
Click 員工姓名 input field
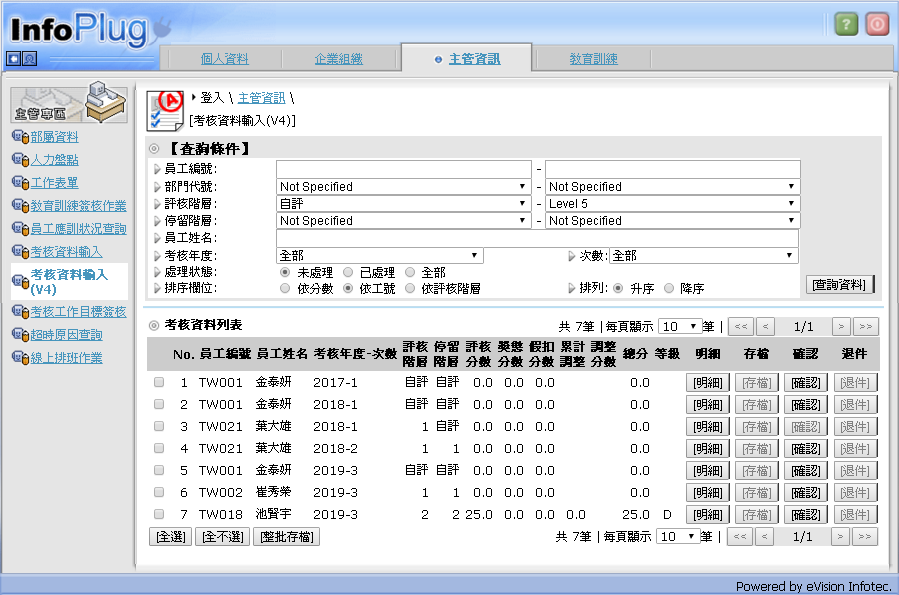[x=537, y=238]
